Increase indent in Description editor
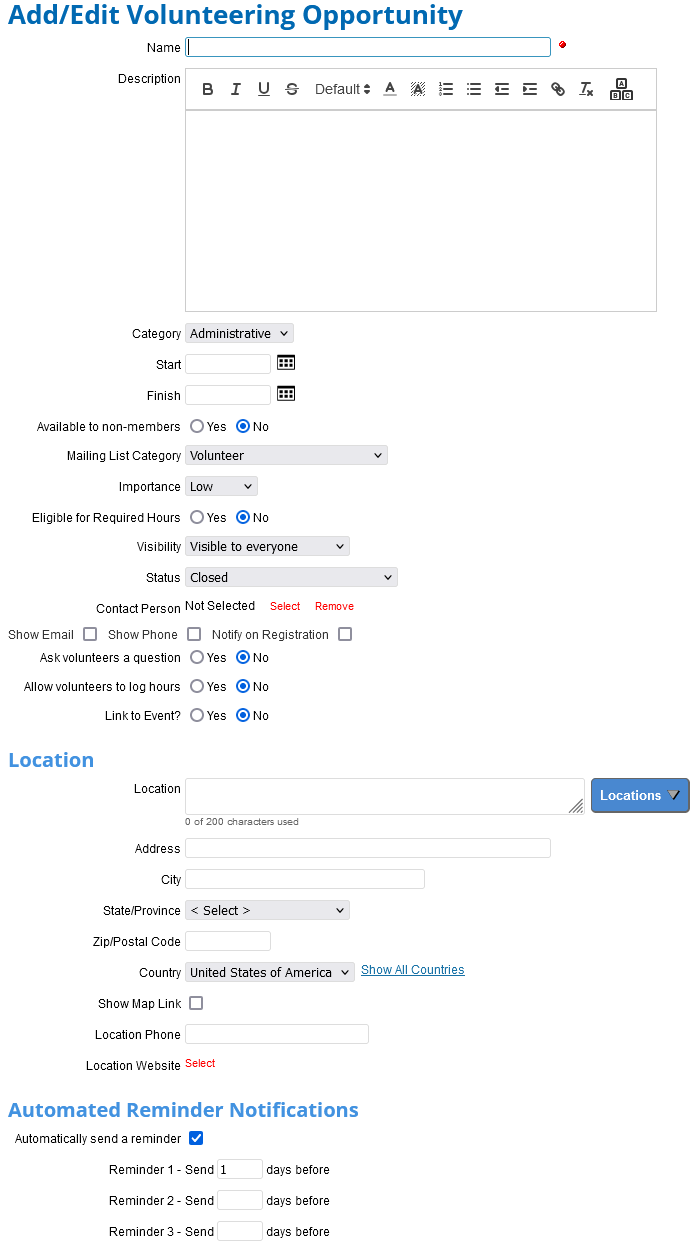Screen dimensions: 696x1249 click(530, 89)
